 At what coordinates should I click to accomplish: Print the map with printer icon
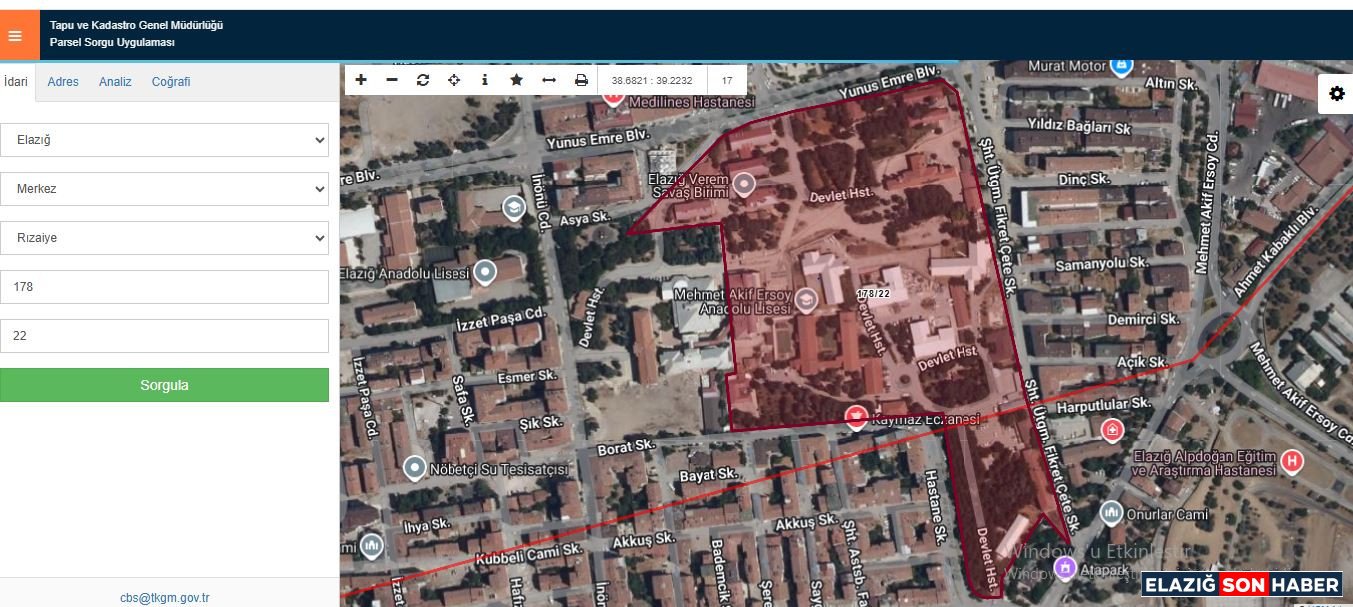(581, 80)
